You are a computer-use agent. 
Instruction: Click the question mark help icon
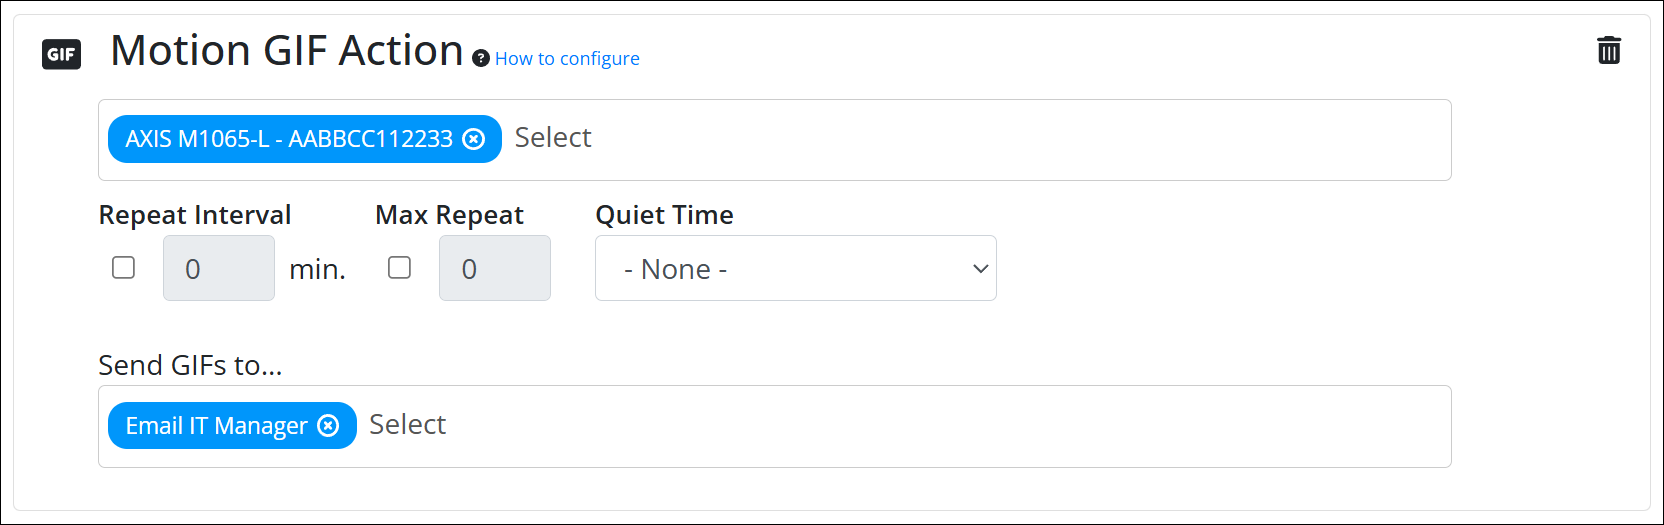click(x=481, y=59)
